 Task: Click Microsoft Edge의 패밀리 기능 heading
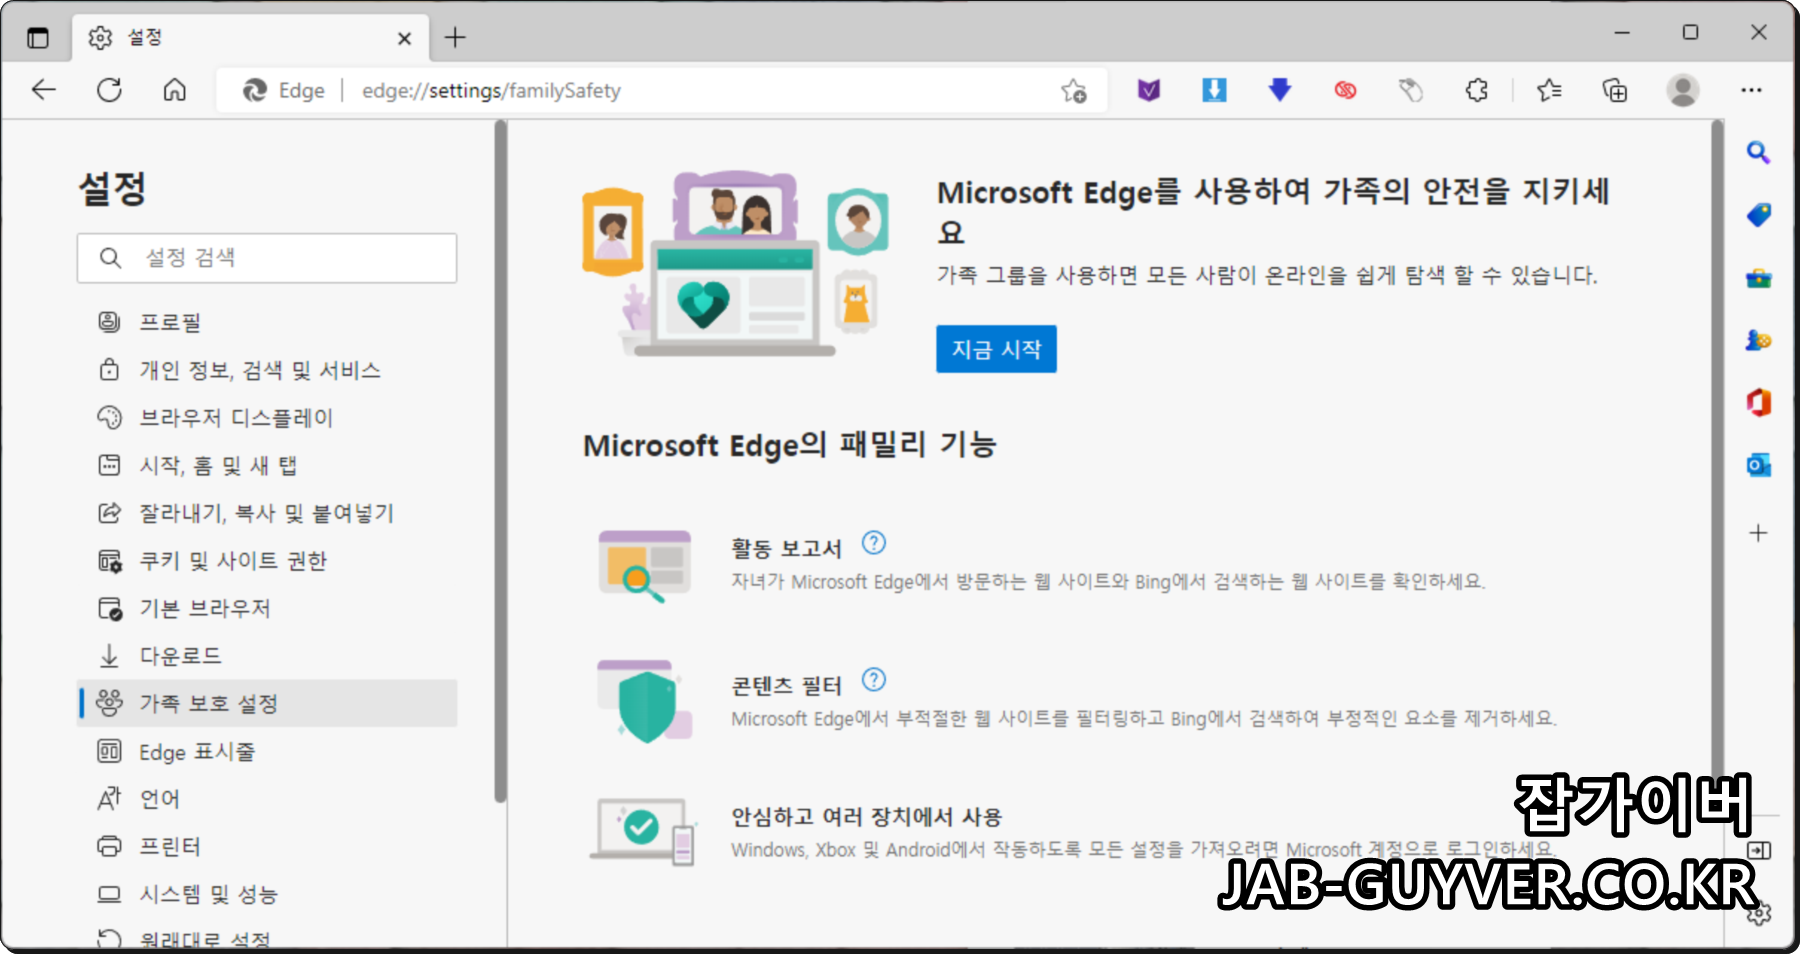[790, 445]
